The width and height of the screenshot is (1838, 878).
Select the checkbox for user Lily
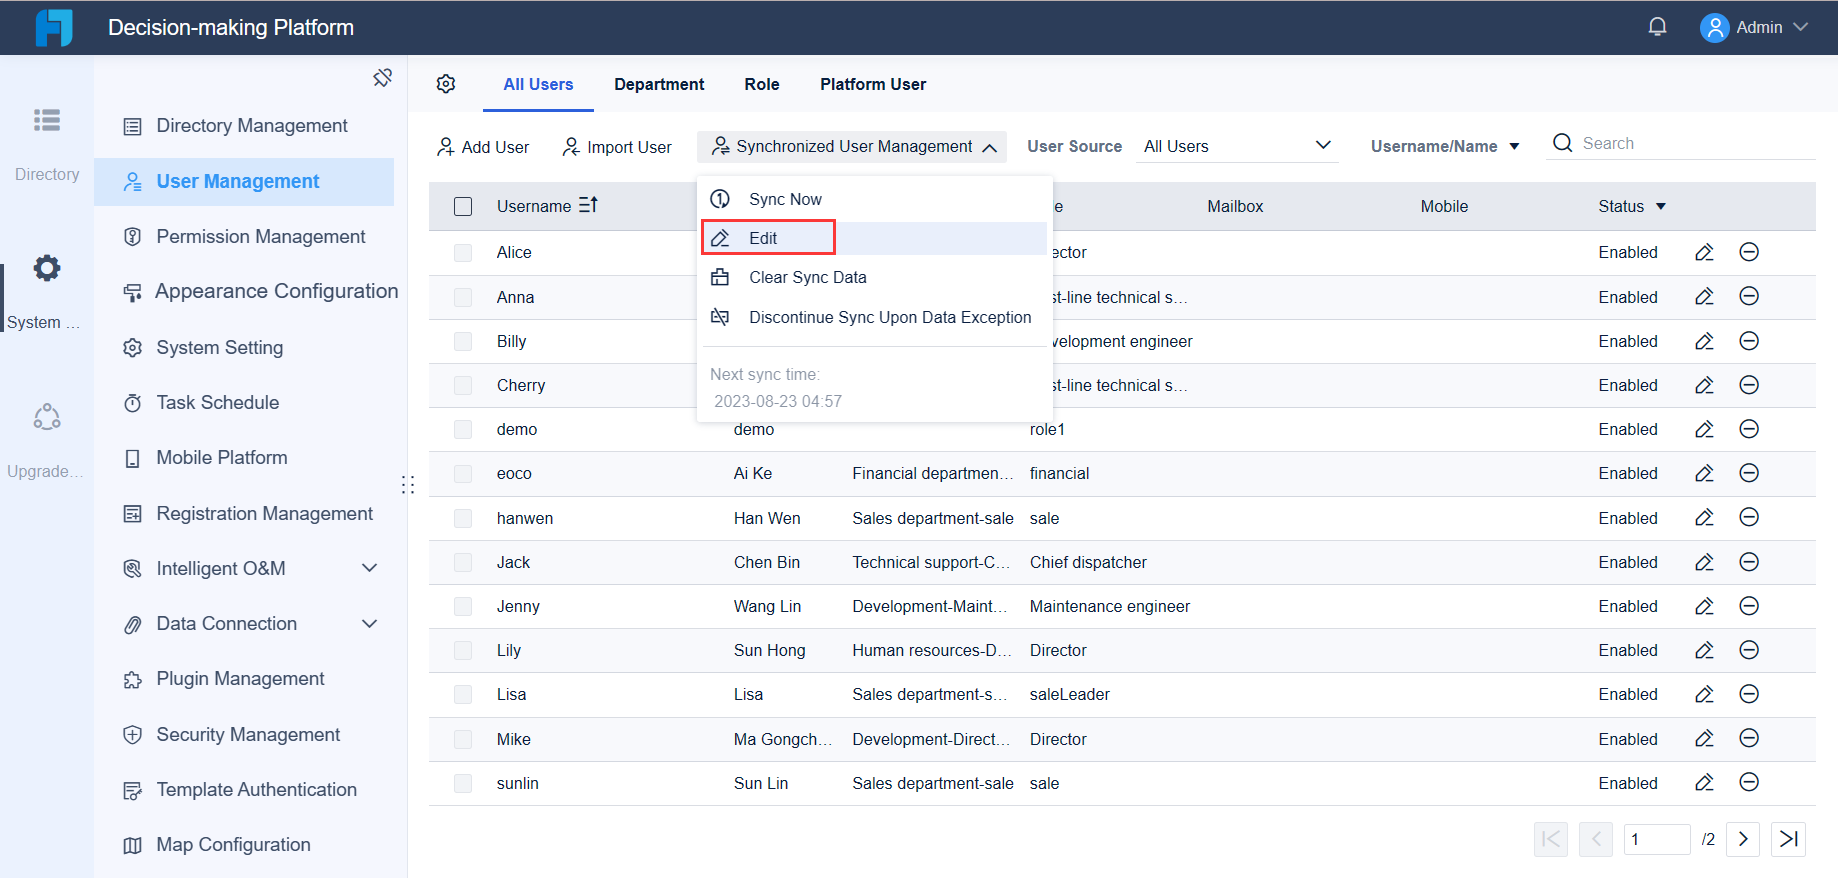coord(463,650)
